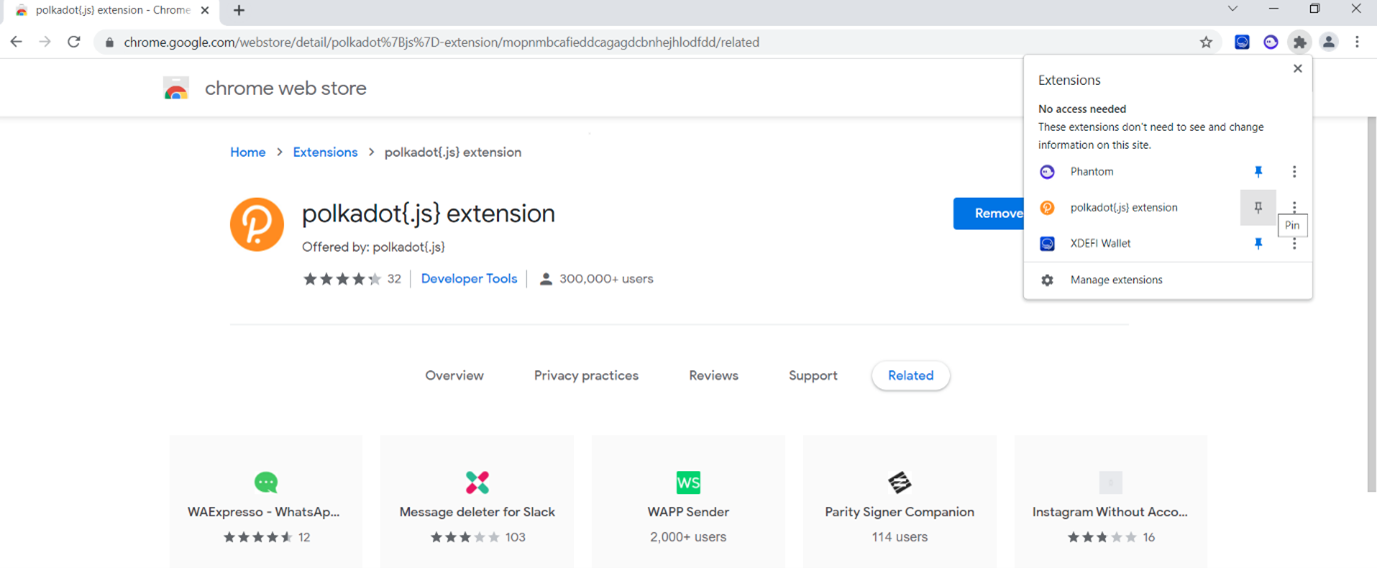The image size is (1377, 568).
Task: Open a new browser tab
Action: tap(239, 11)
